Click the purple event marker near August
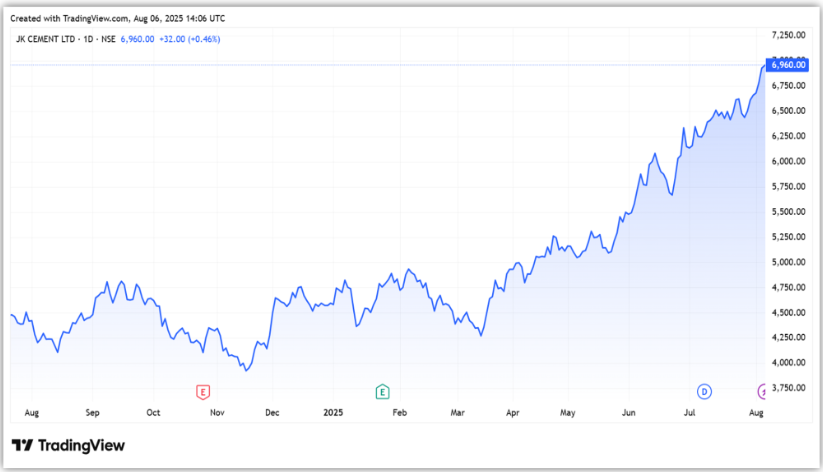The width and height of the screenshot is (823, 472). point(763,391)
